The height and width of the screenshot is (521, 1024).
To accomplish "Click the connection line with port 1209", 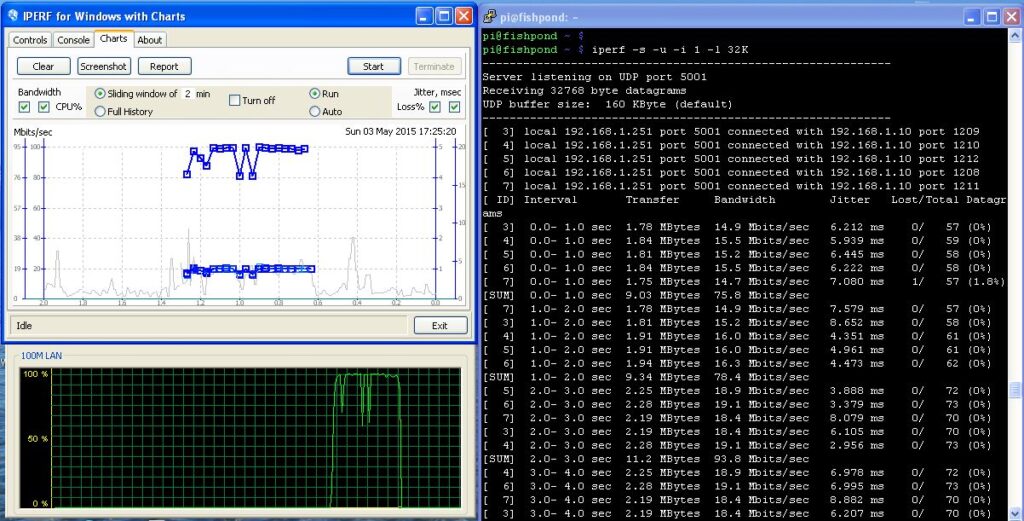I will (731, 132).
